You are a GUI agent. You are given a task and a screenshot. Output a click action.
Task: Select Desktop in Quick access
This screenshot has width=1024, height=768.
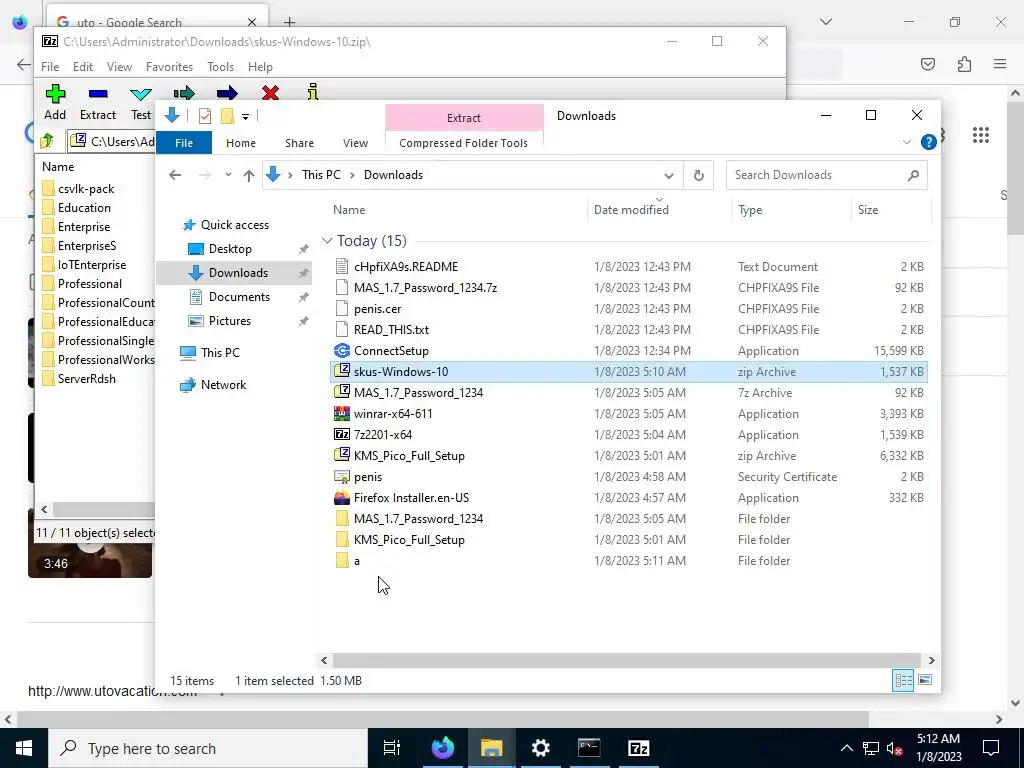[x=230, y=249]
